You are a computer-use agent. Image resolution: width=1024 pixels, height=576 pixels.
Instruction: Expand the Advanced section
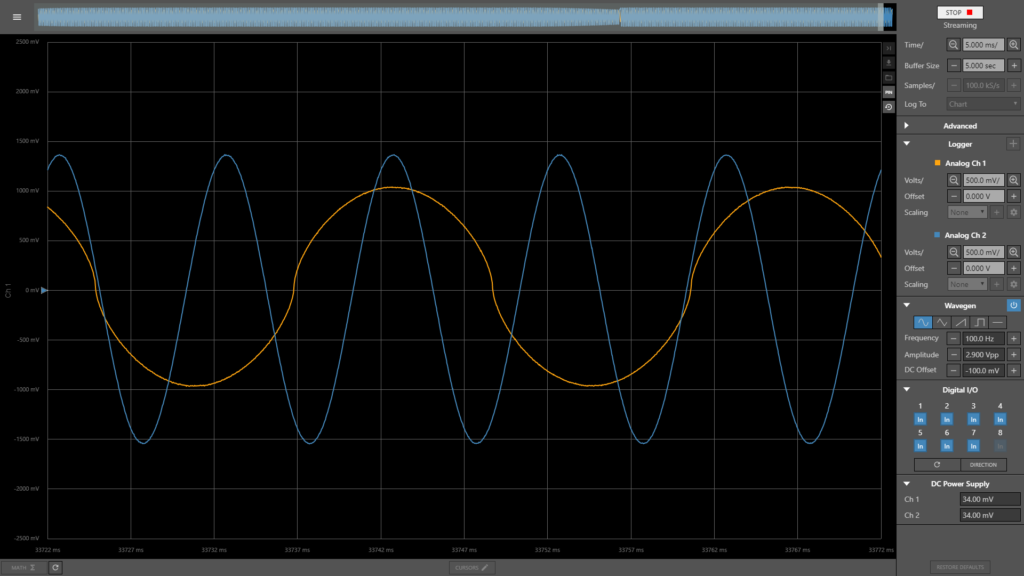pyautogui.click(x=906, y=125)
